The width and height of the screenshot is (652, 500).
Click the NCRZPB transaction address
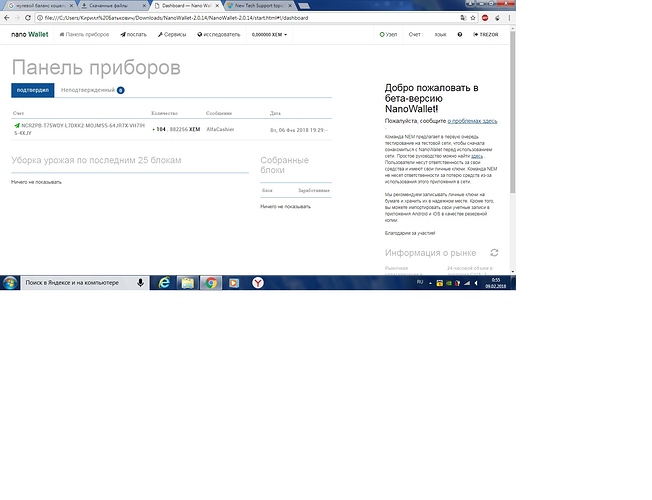coord(79,129)
